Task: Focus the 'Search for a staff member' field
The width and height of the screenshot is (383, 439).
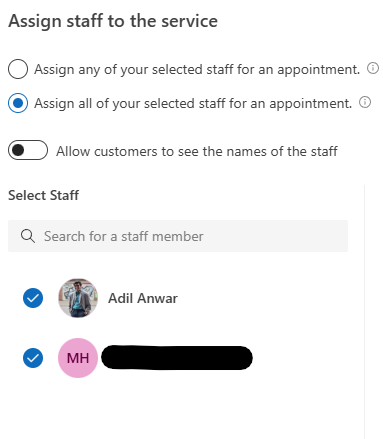Action: [178, 236]
